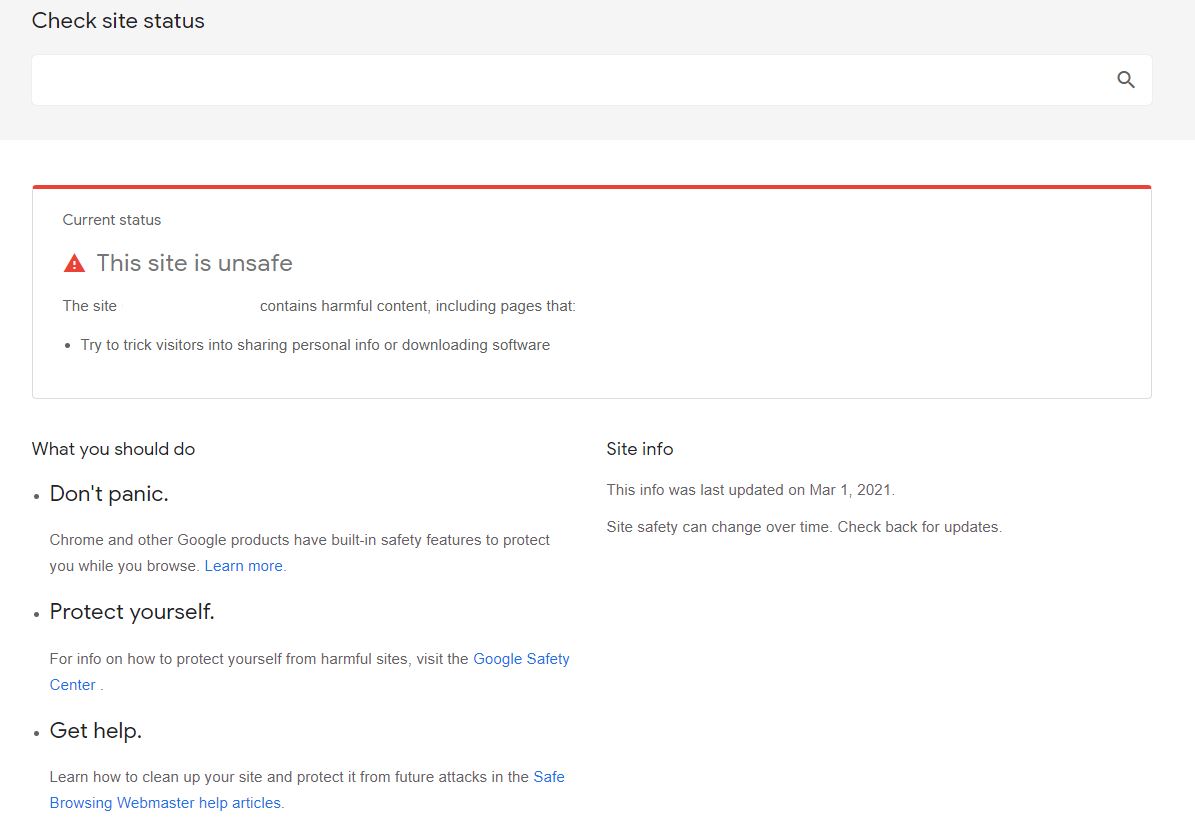Visit the Google Safety Center link
Viewport: 1195px width, 838px height.
[x=520, y=659]
